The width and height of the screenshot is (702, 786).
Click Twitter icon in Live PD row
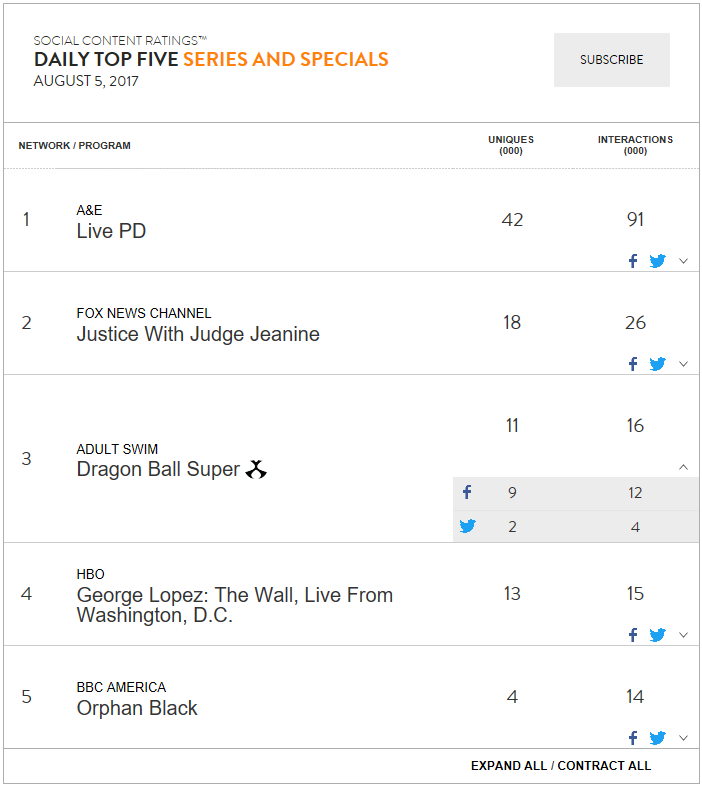(657, 261)
